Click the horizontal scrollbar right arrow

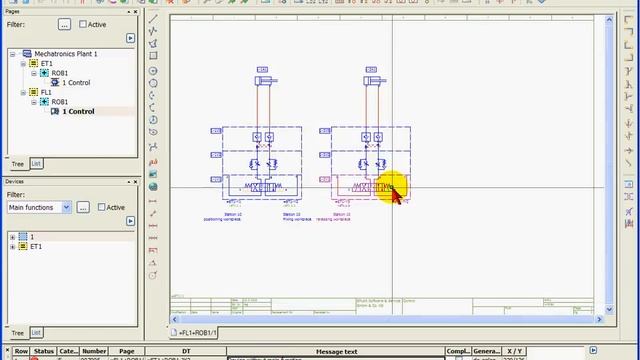pos(600,319)
